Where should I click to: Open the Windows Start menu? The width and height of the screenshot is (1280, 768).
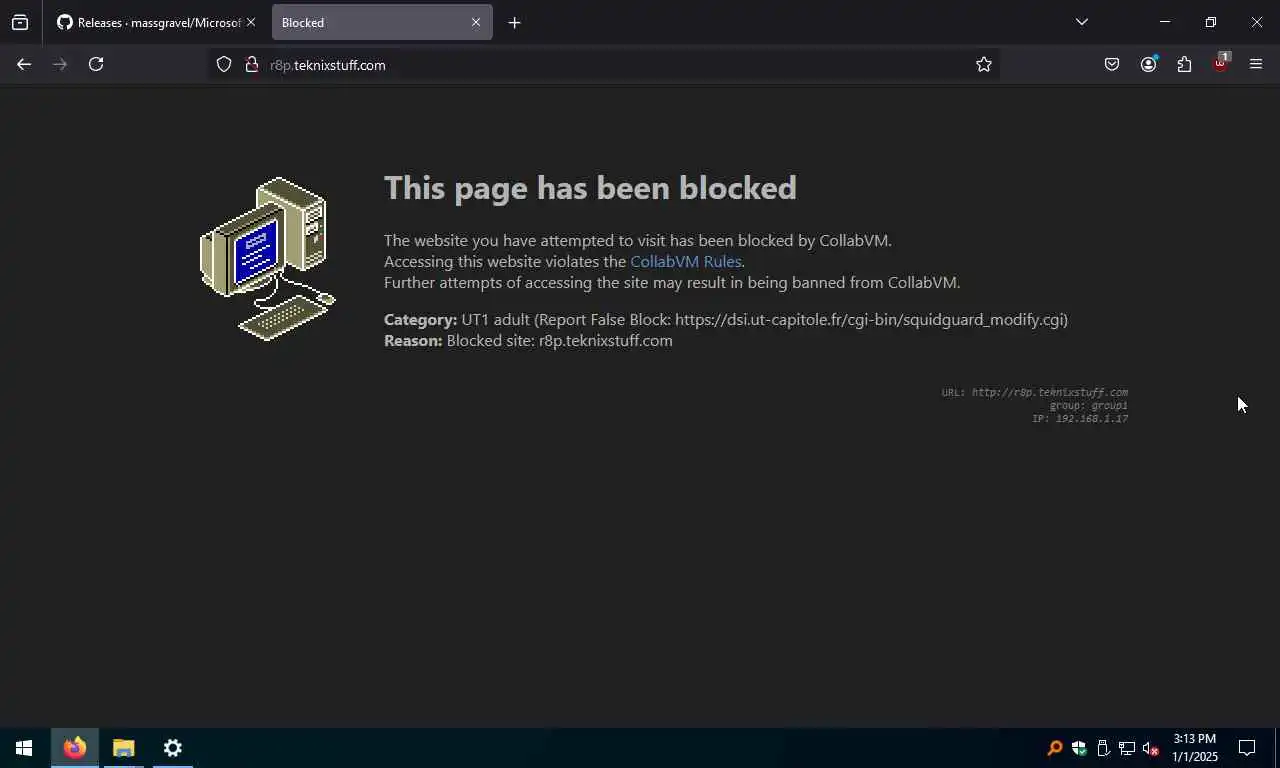24,748
